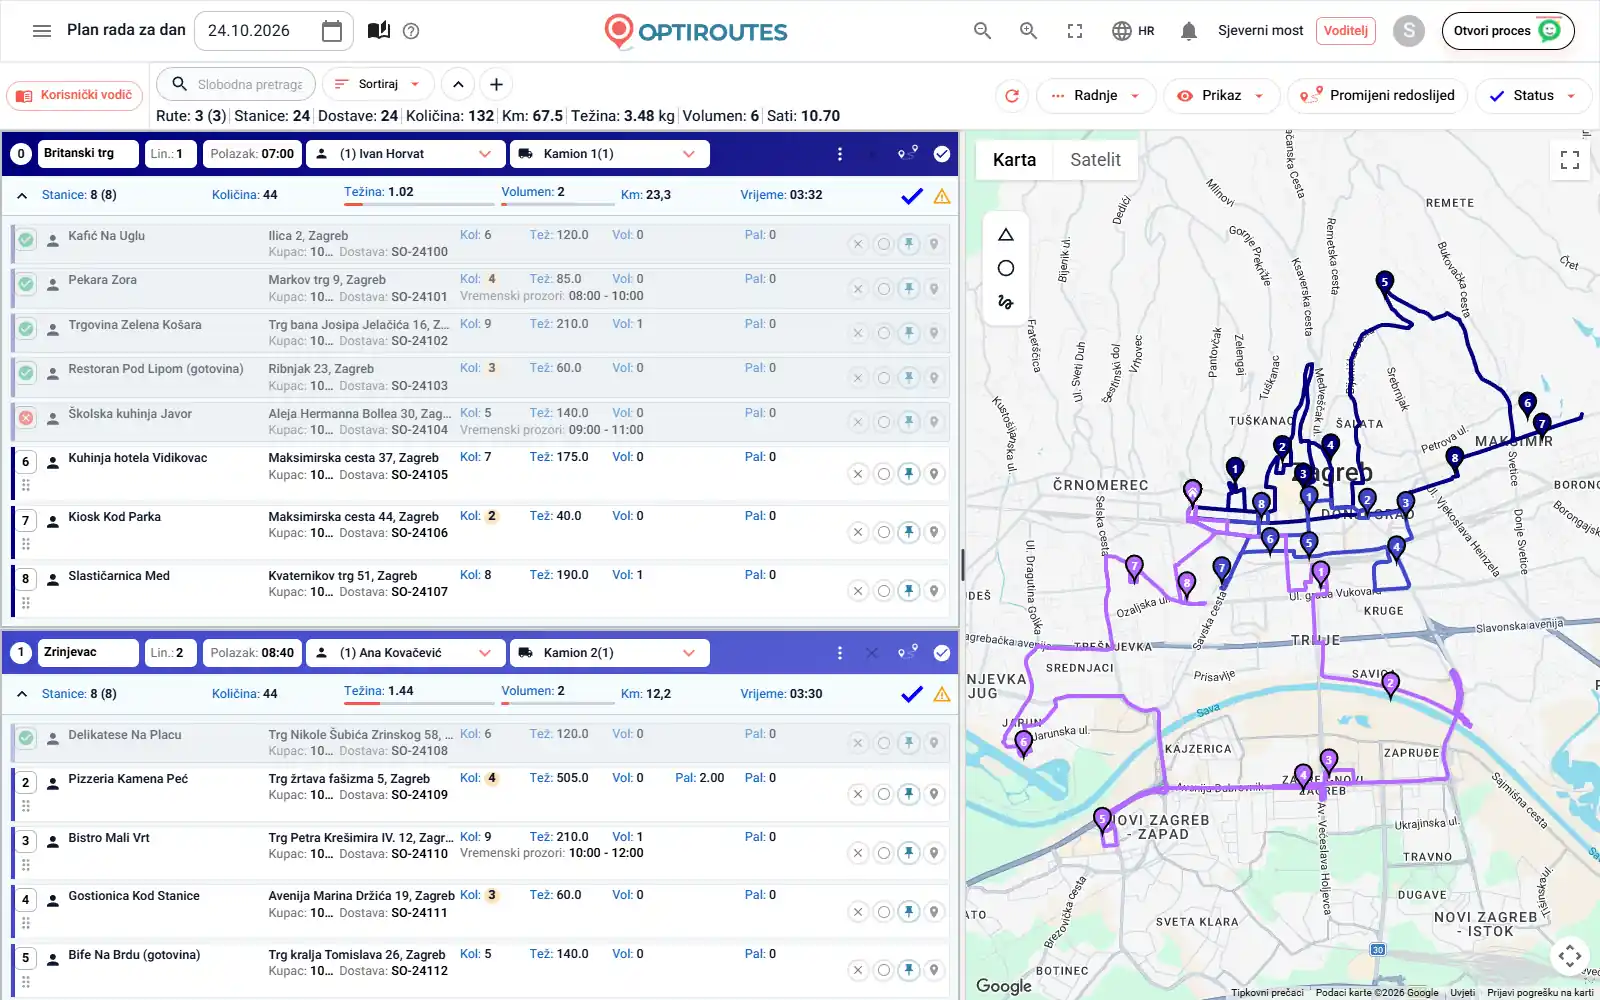Select radio circle for Slastičarnica Med
The width and height of the screenshot is (1600, 1000).
pyautogui.click(x=883, y=591)
